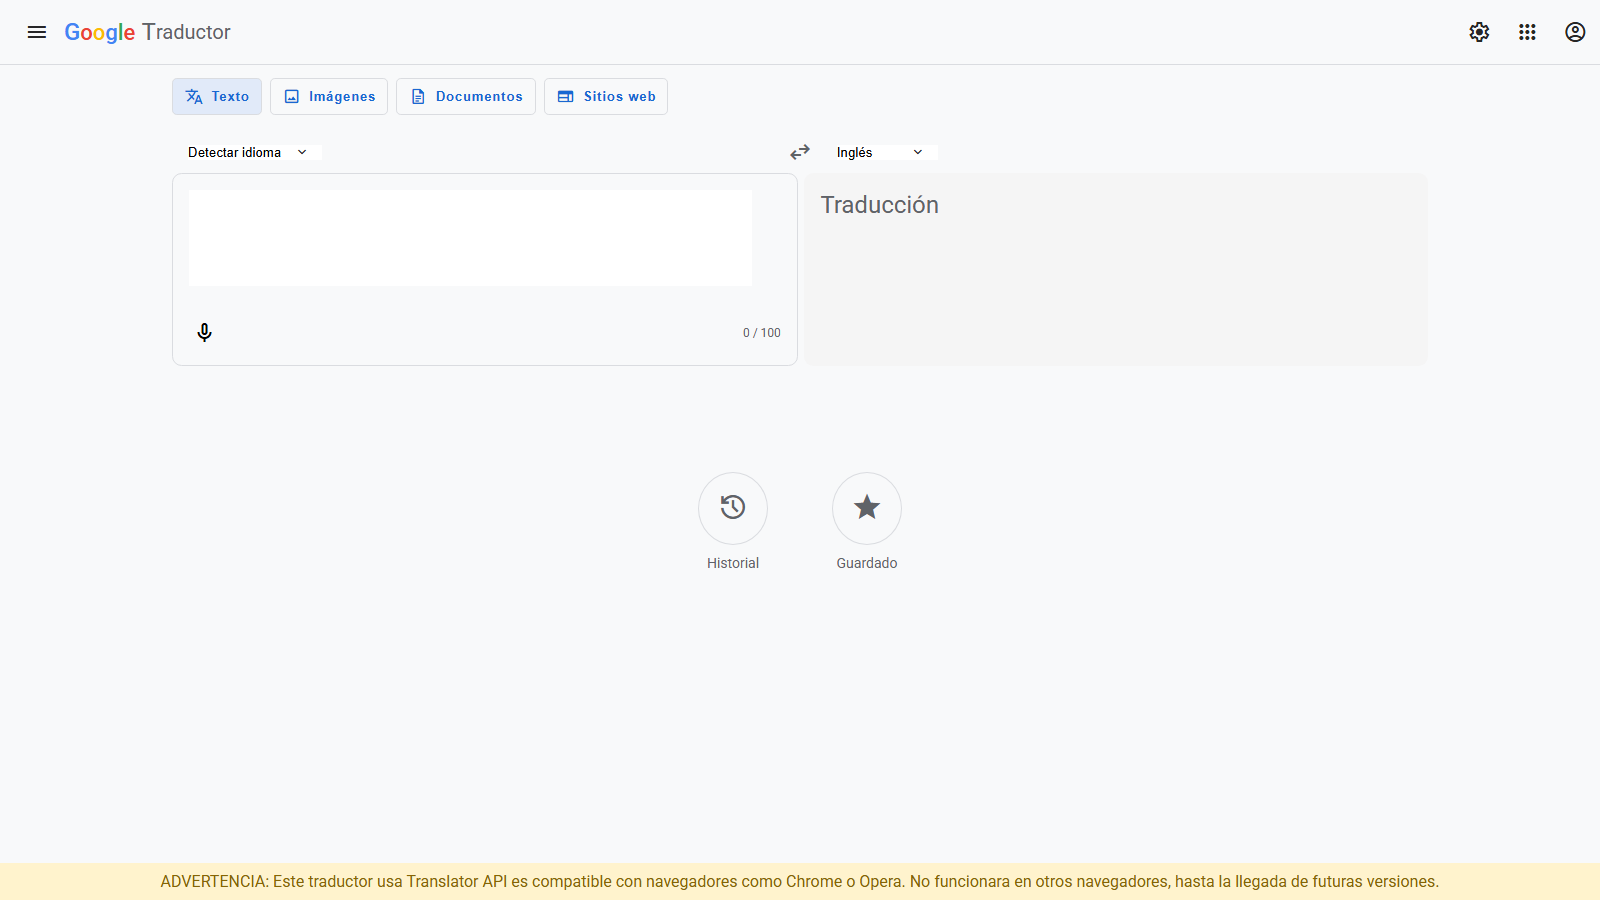Click the 0/100 character counter
1600x900 pixels.
pos(761,332)
